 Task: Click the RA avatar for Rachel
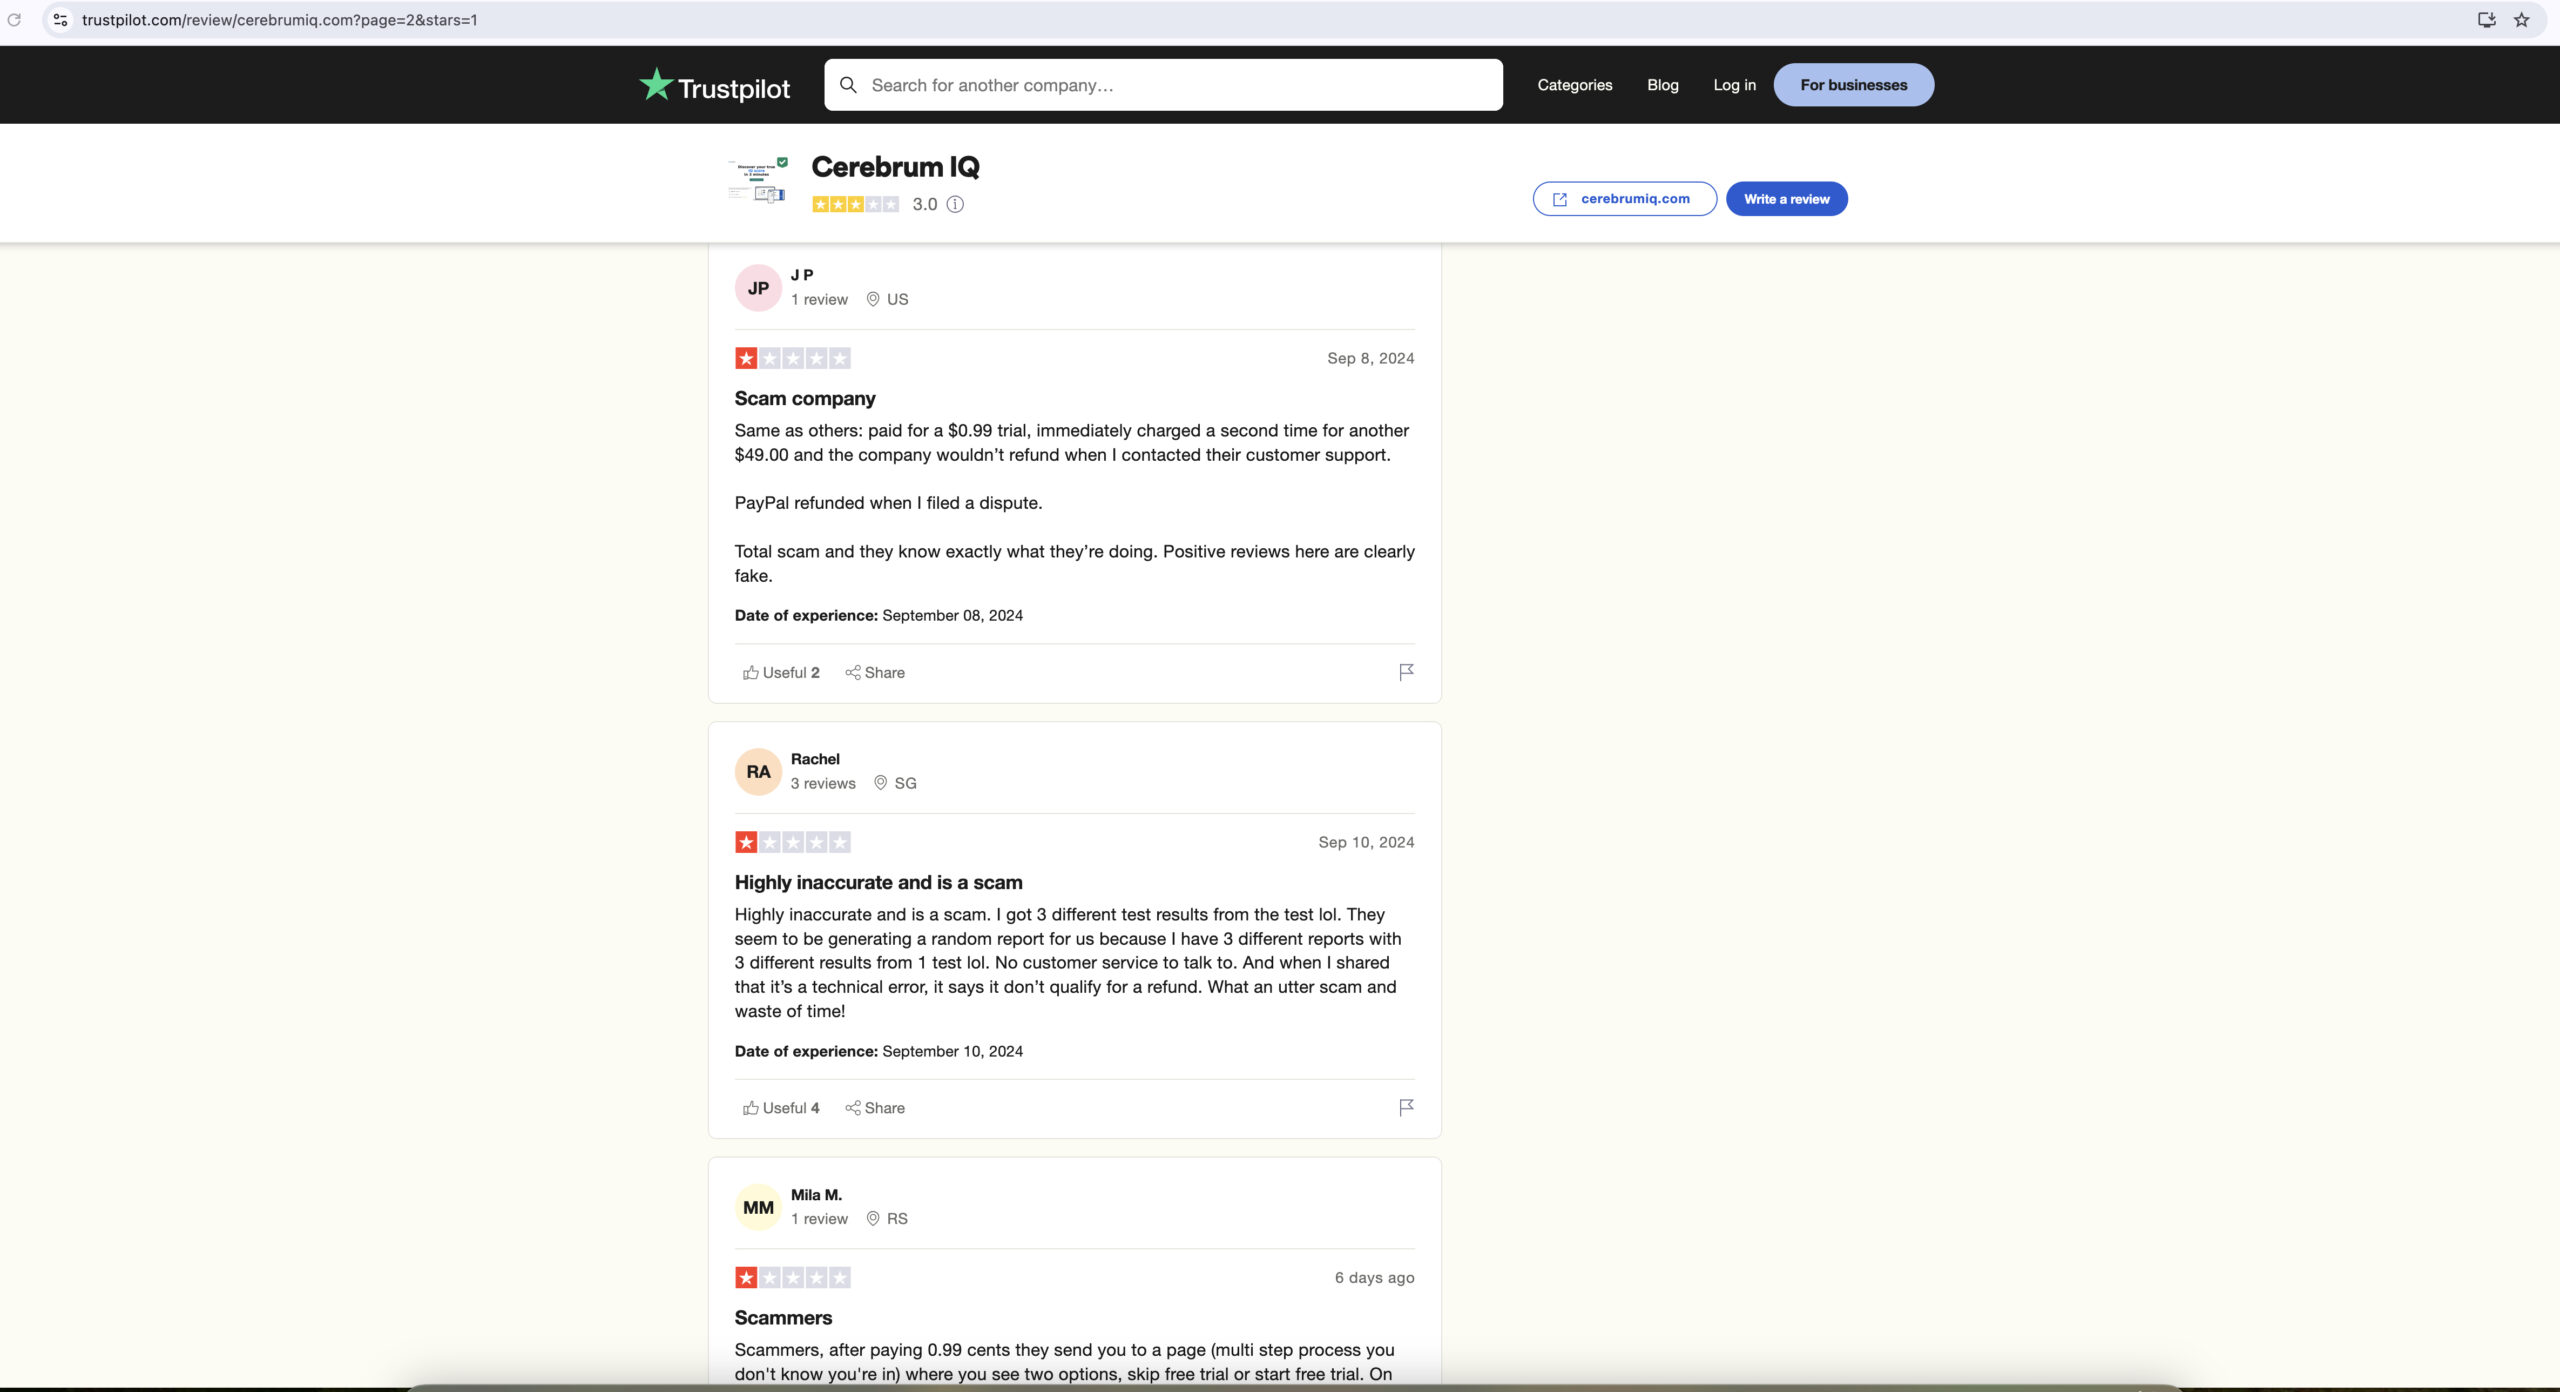click(x=758, y=772)
